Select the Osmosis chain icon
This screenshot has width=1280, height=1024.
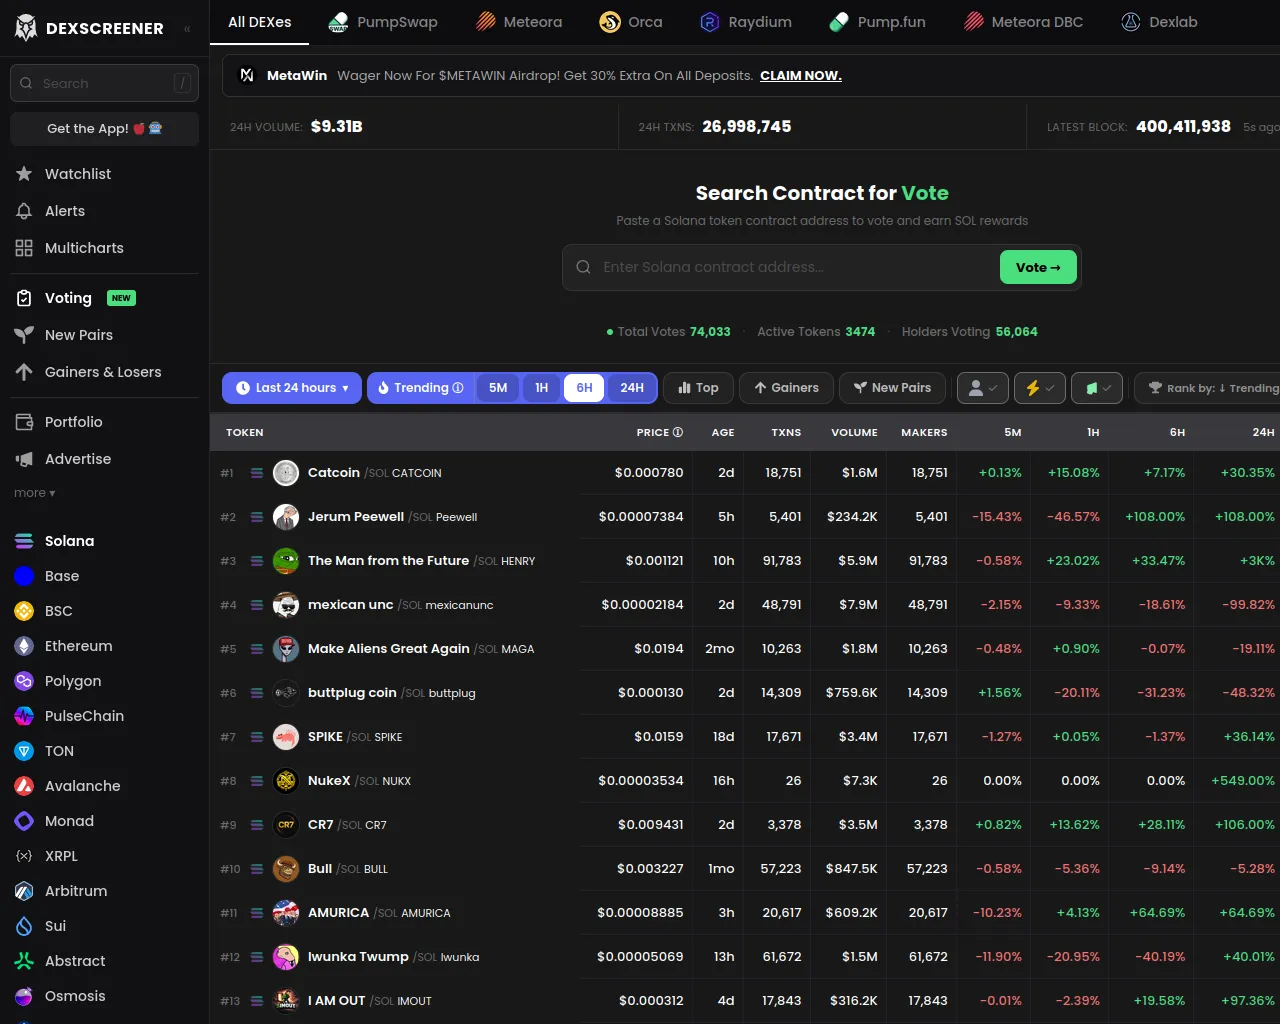click(x=24, y=996)
